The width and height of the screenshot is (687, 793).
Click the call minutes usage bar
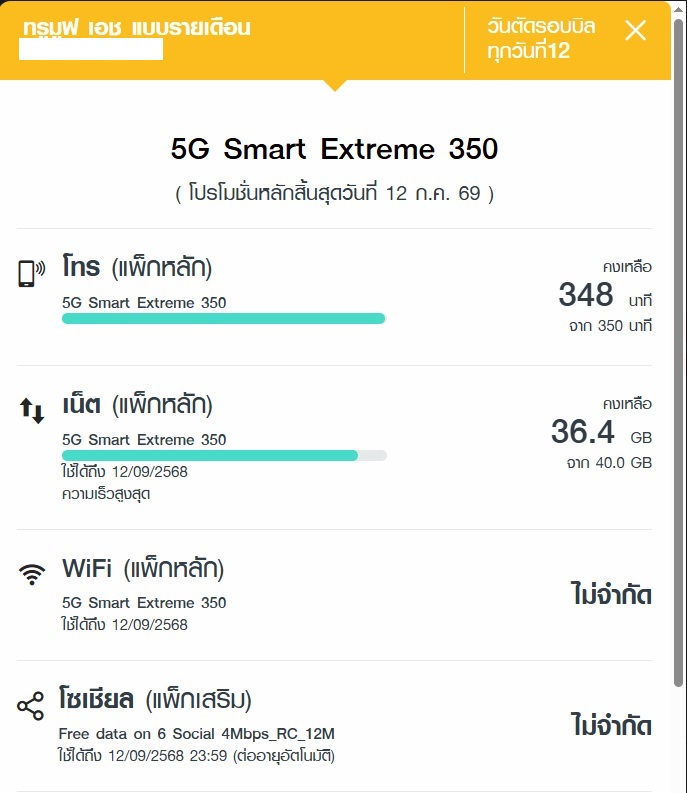[224, 319]
